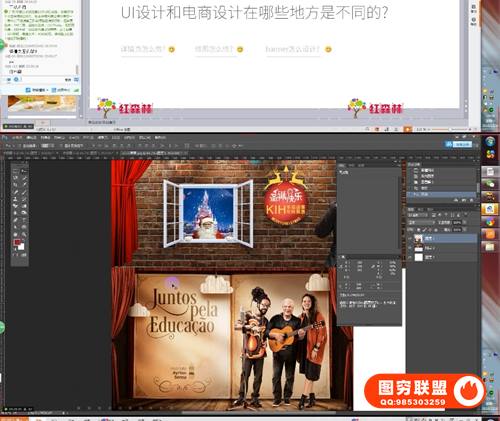Viewport: 500px width, 421px height.
Task: Select the Rectangular Marquee tool in Photoshop
Action: point(15,171)
